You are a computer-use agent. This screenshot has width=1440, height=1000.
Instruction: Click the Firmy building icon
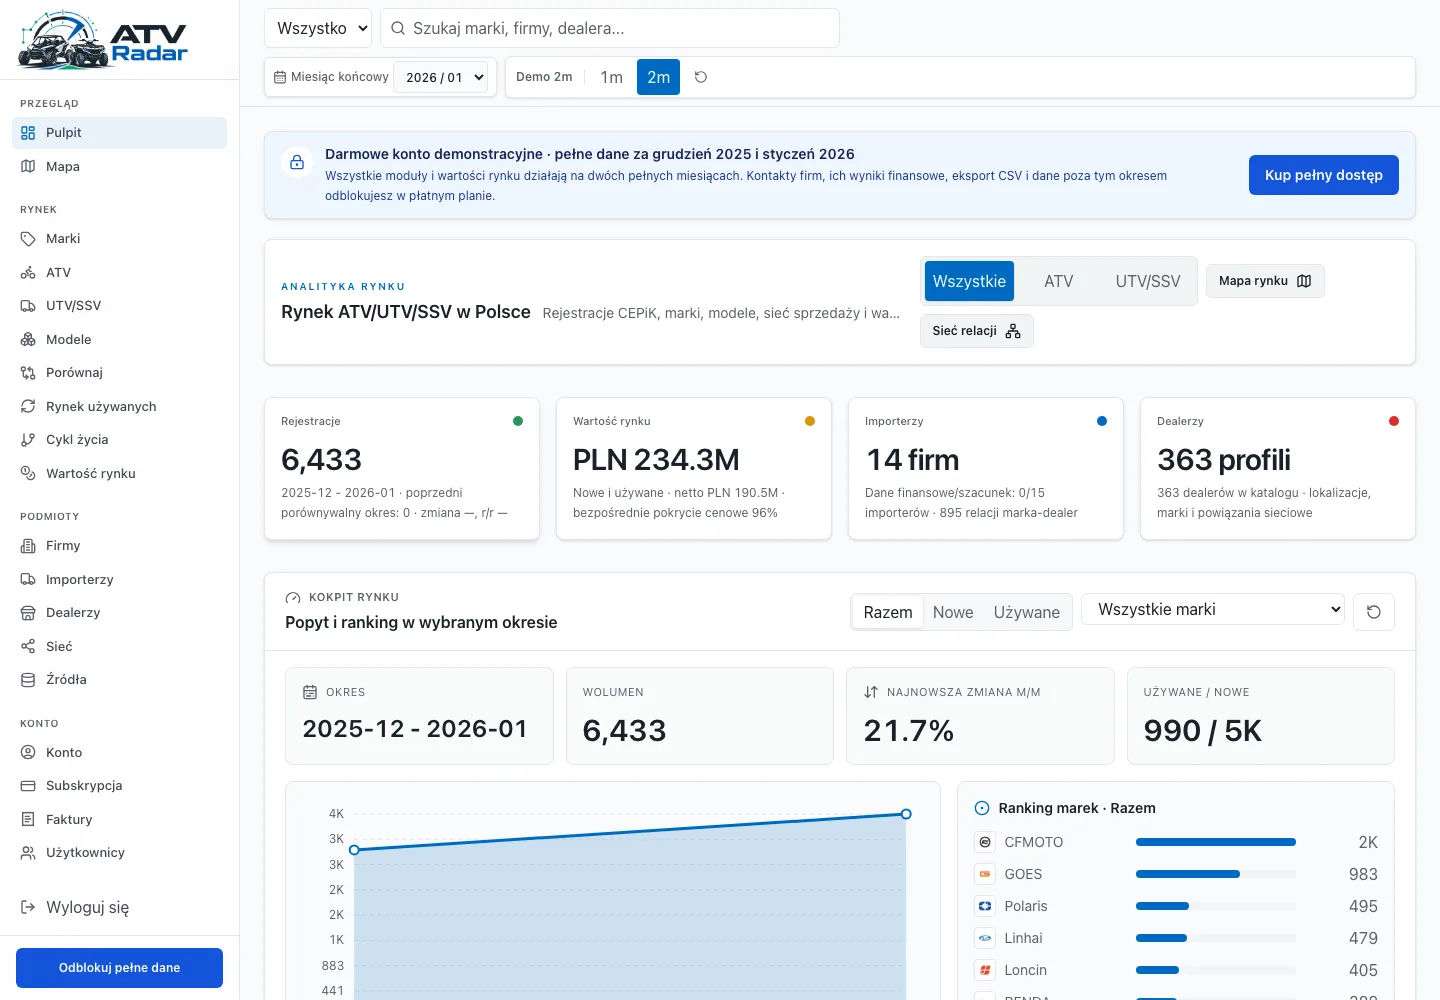28,546
